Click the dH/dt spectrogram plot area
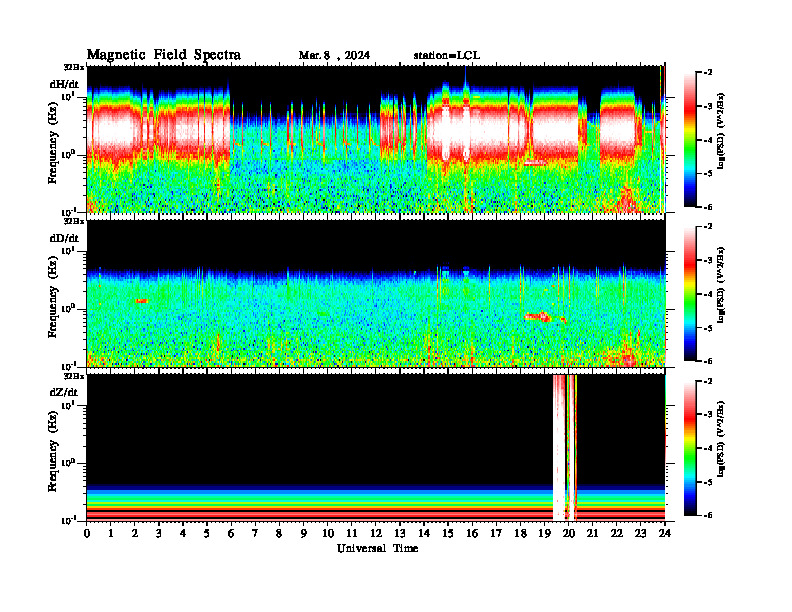792x612 pixels. click(x=376, y=139)
